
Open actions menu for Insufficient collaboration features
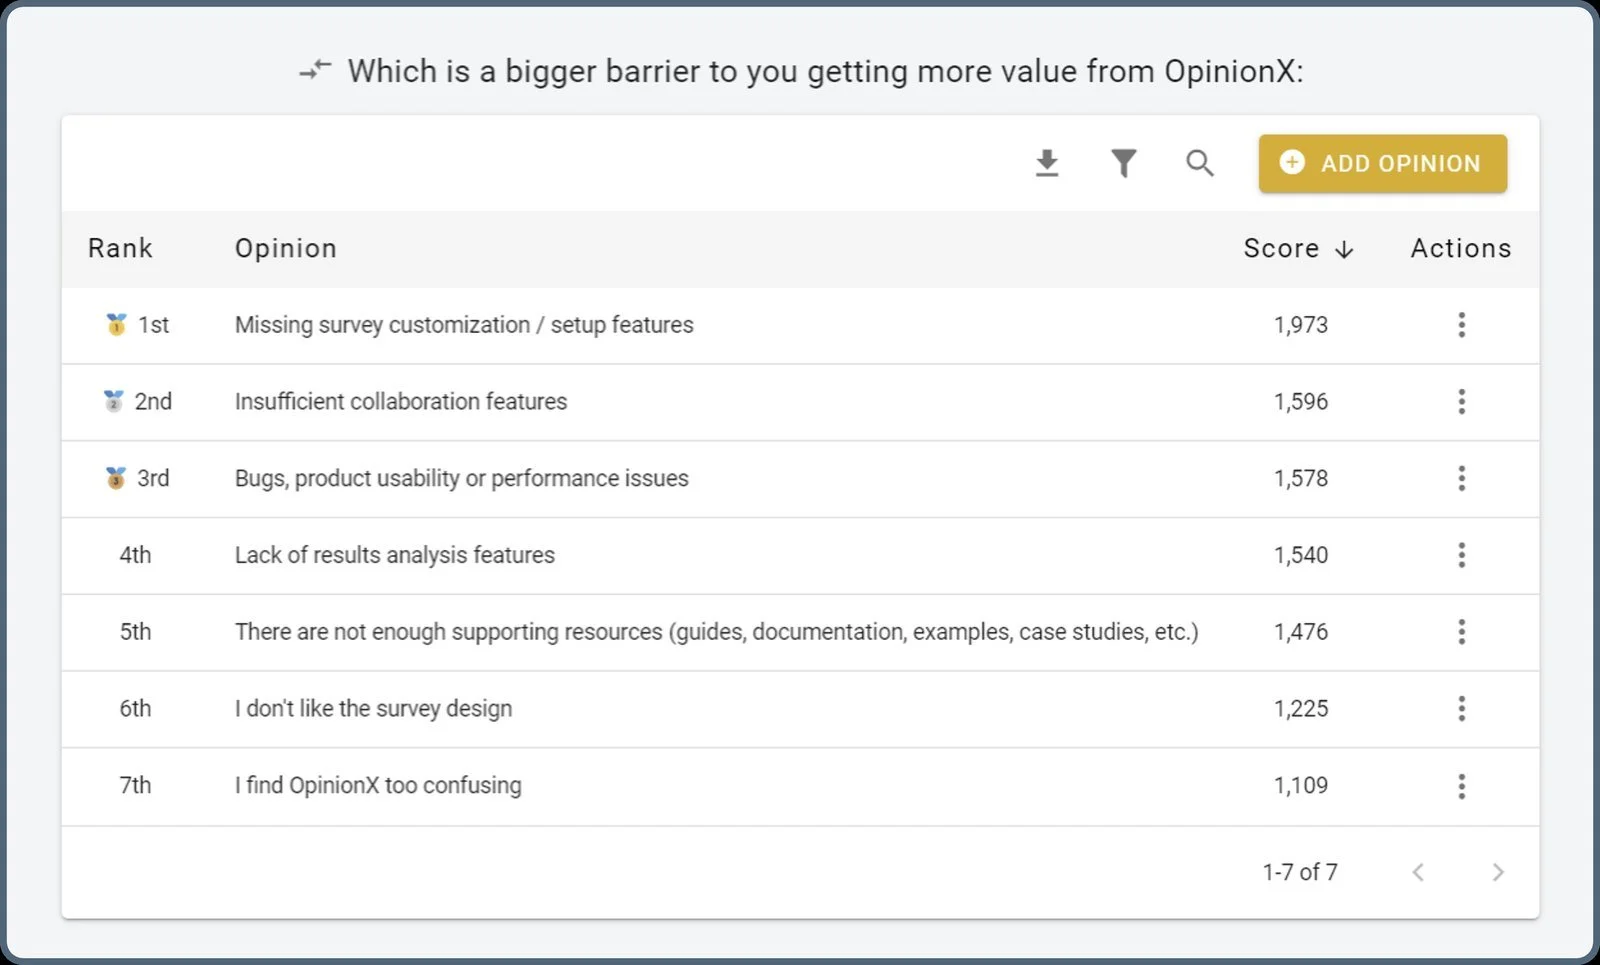click(1461, 401)
